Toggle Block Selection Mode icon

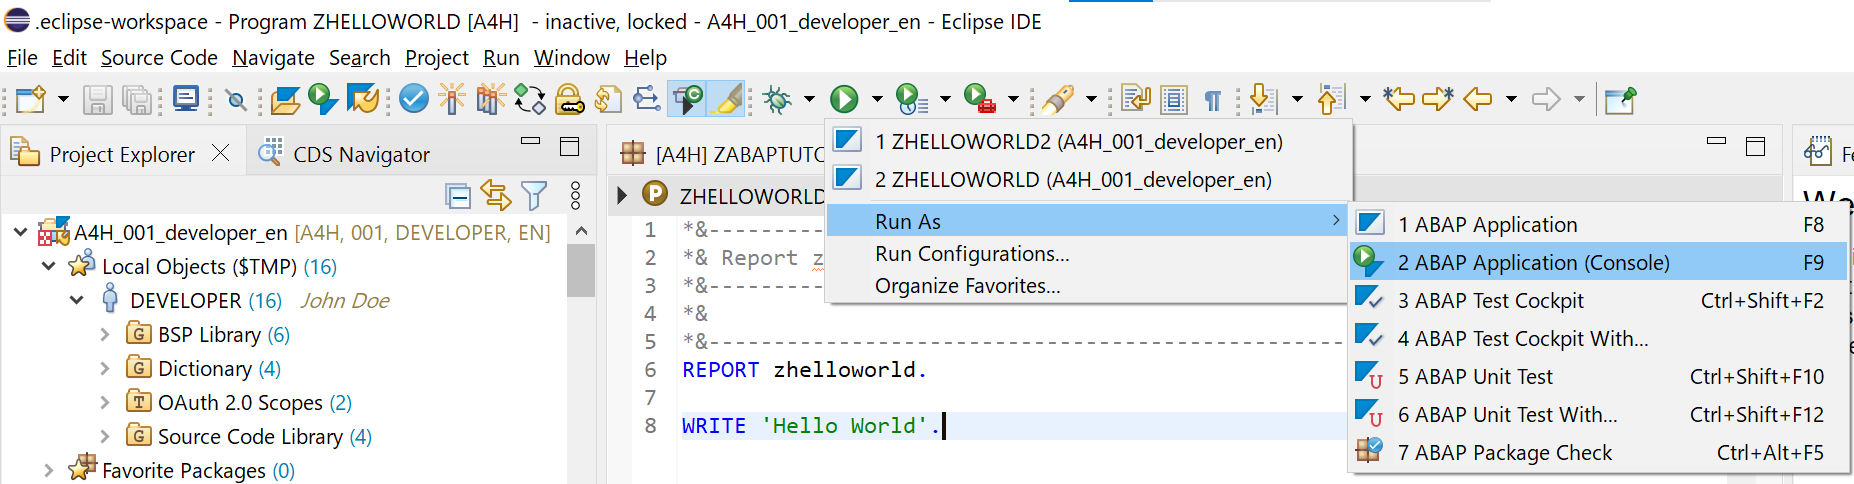tap(1174, 99)
